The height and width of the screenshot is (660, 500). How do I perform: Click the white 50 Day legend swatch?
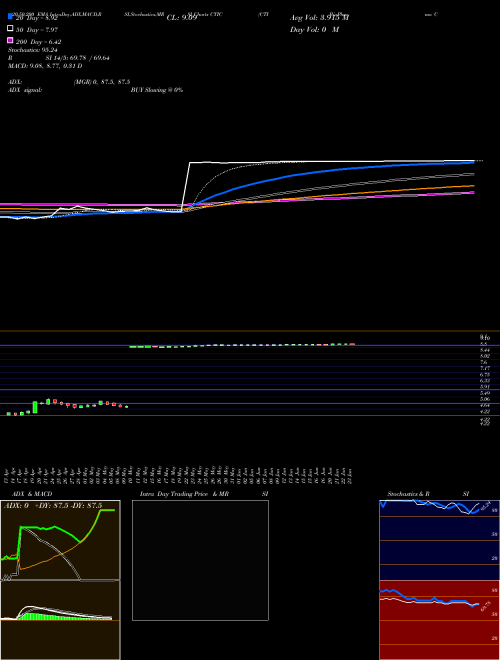[10, 29]
